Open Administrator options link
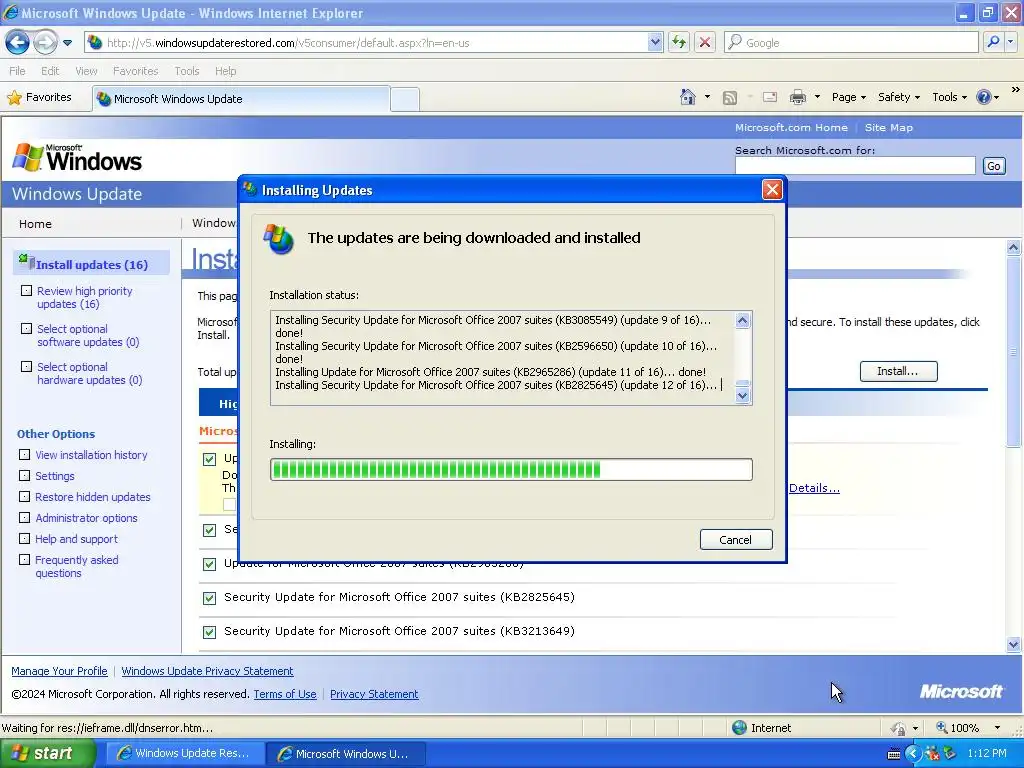 [x=86, y=517]
